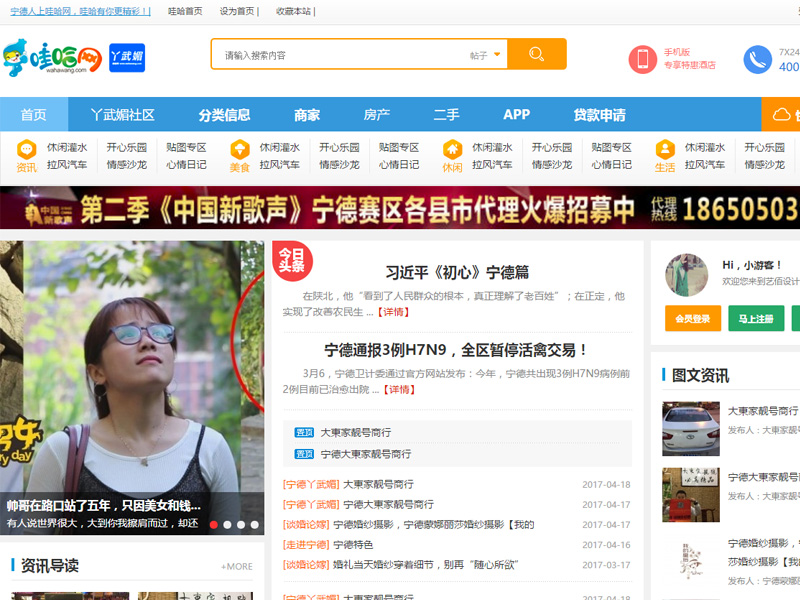
Task: Click 设为首页 in the top bar
Action: pyautogui.click(x=237, y=11)
